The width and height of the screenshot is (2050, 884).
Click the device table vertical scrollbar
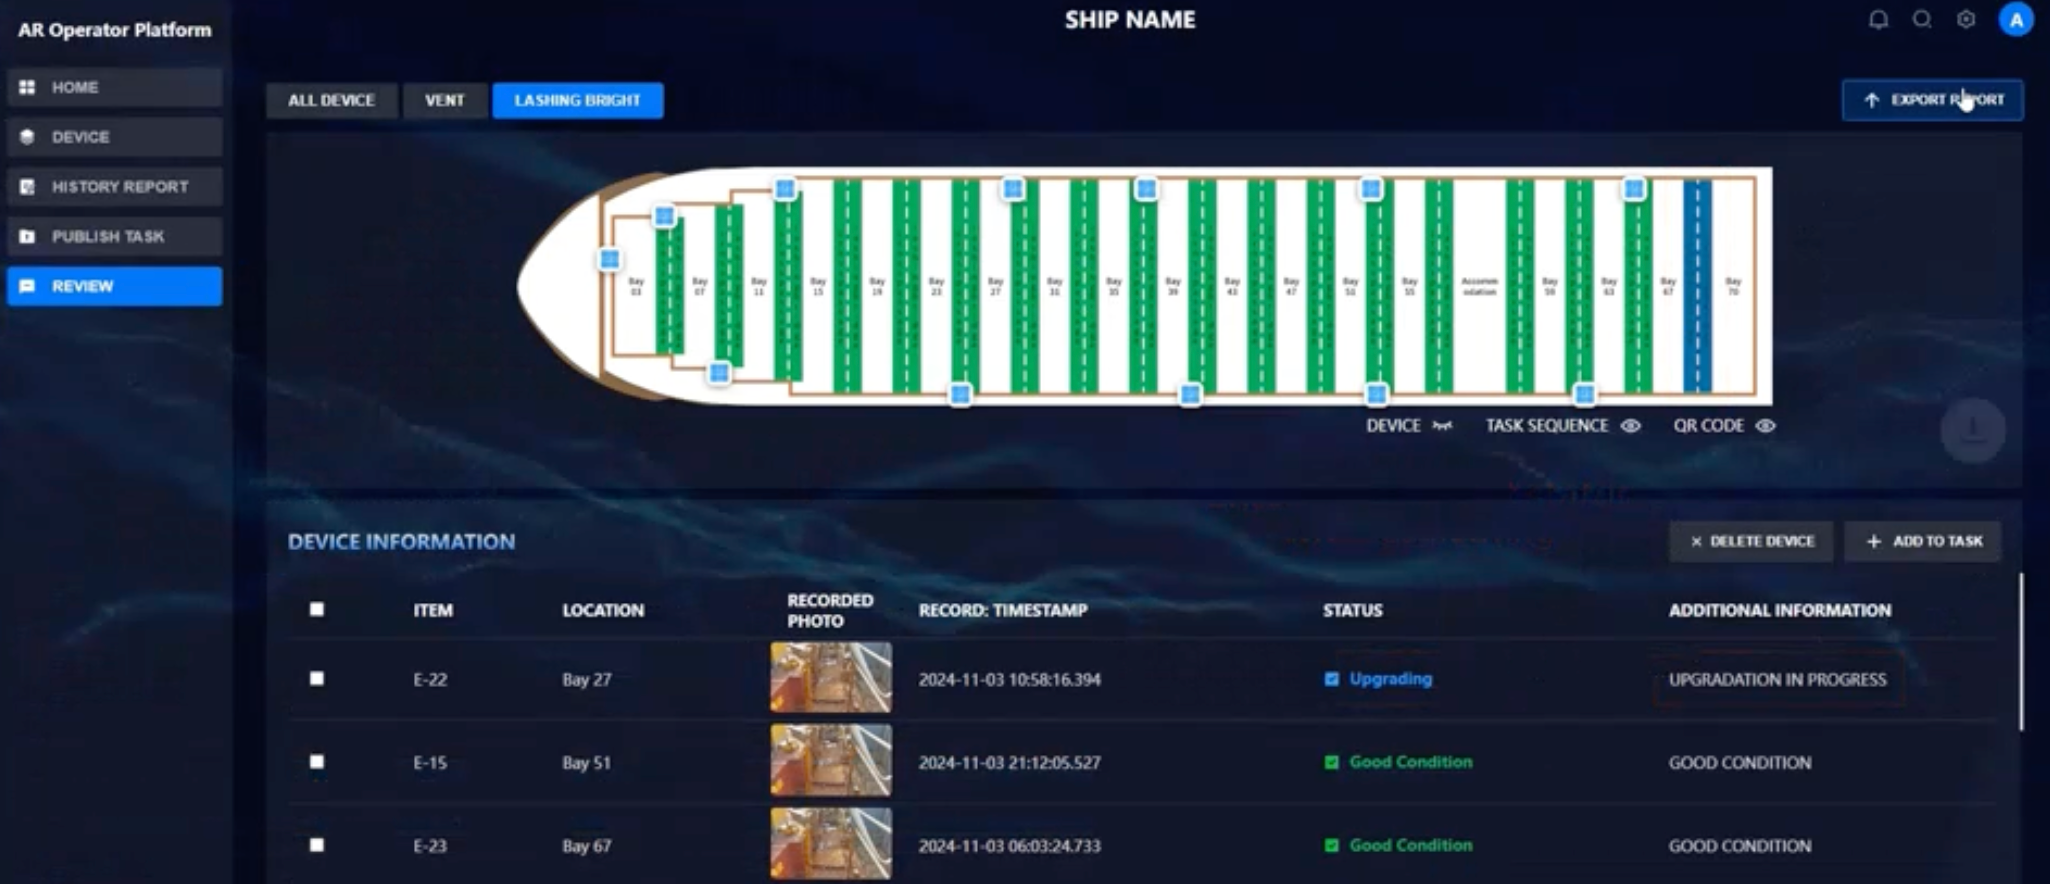point(2020,652)
